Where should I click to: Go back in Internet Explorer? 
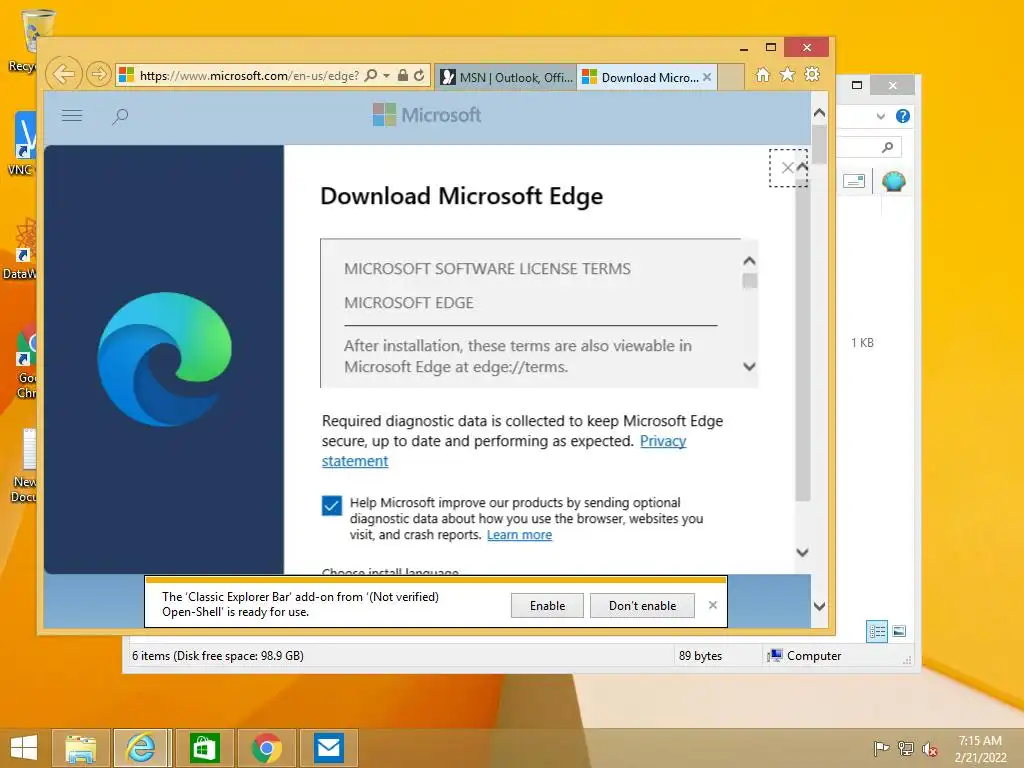pyautogui.click(x=64, y=74)
